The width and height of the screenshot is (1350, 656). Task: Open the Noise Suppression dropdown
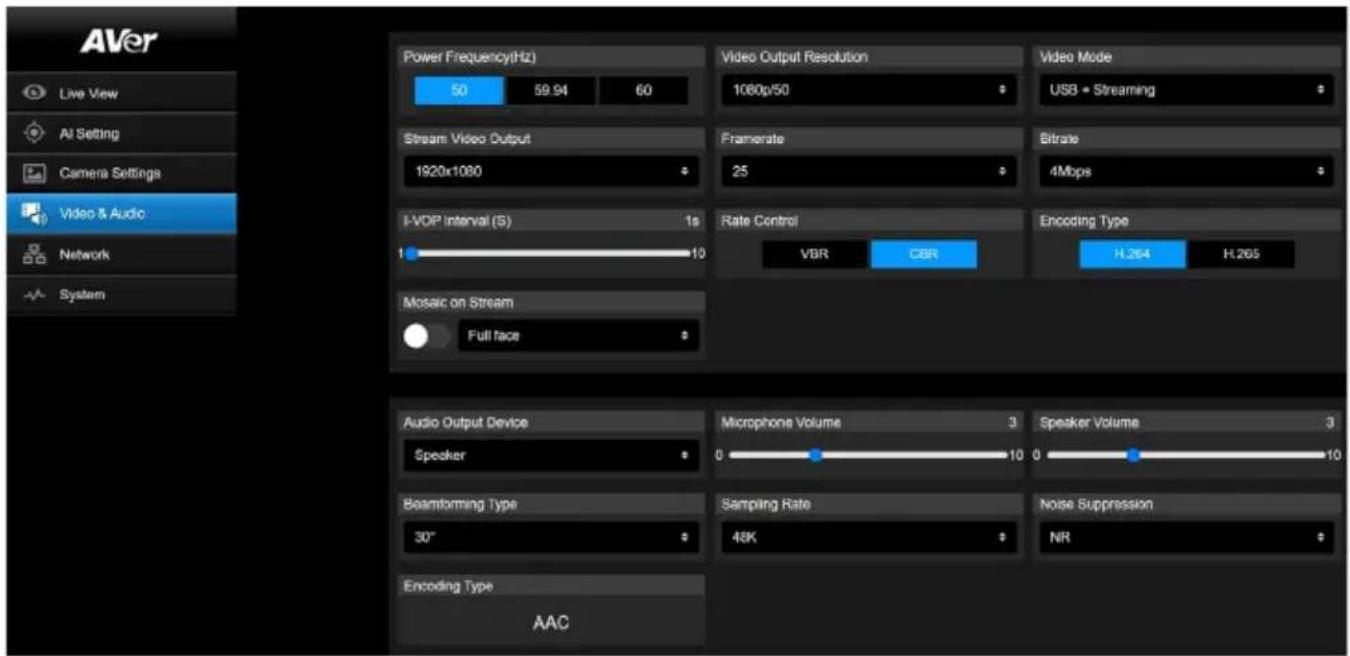1186,537
